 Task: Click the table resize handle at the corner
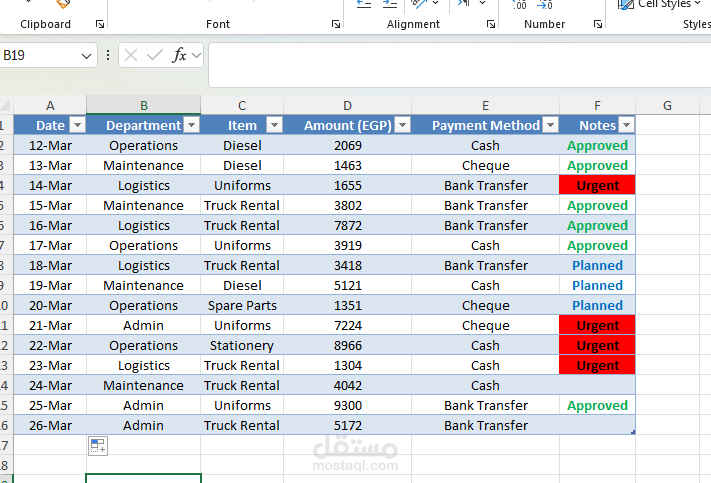[x=633, y=432]
